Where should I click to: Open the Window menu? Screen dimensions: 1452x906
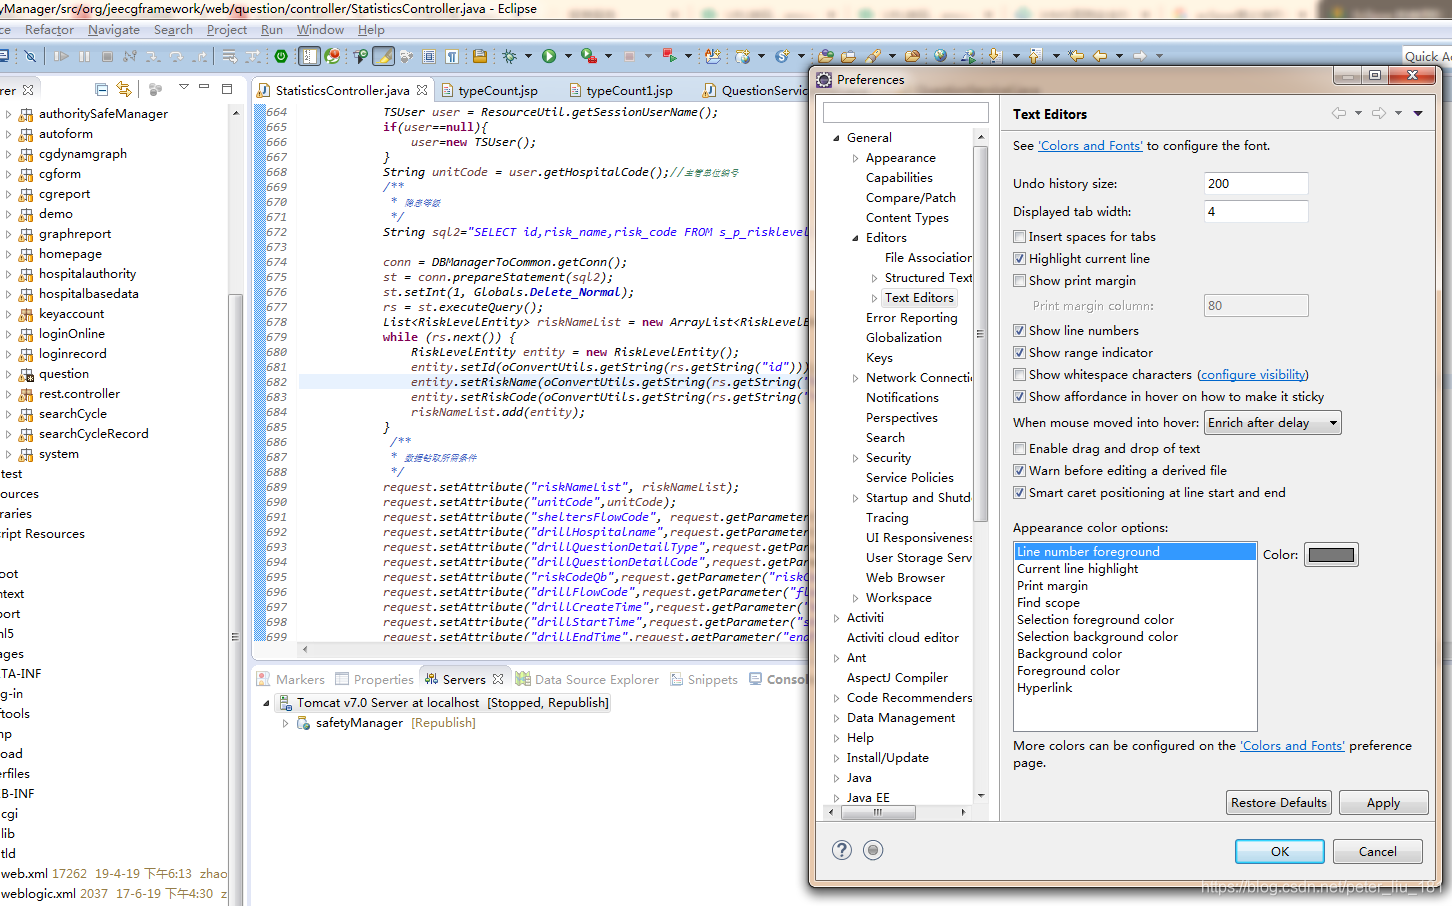point(320,30)
